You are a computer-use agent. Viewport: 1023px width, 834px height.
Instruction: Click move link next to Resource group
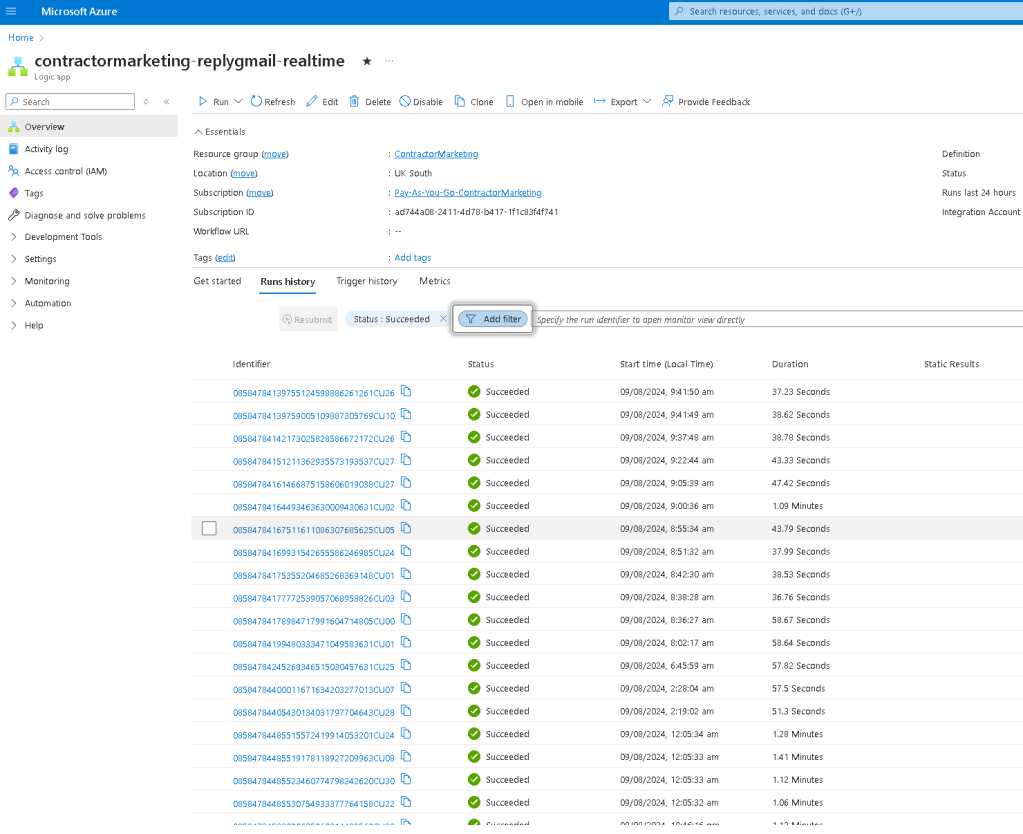pos(275,154)
